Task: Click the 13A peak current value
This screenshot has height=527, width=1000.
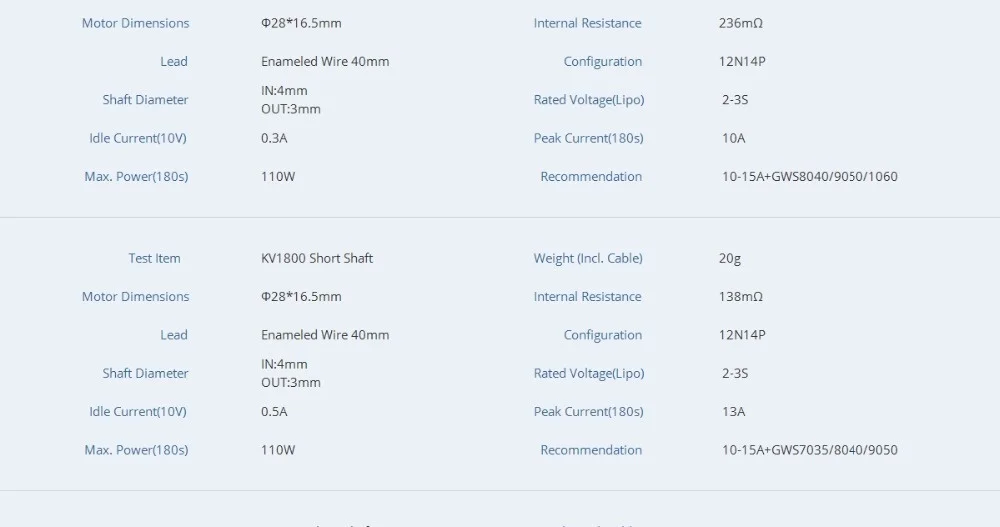Action: (734, 411)
